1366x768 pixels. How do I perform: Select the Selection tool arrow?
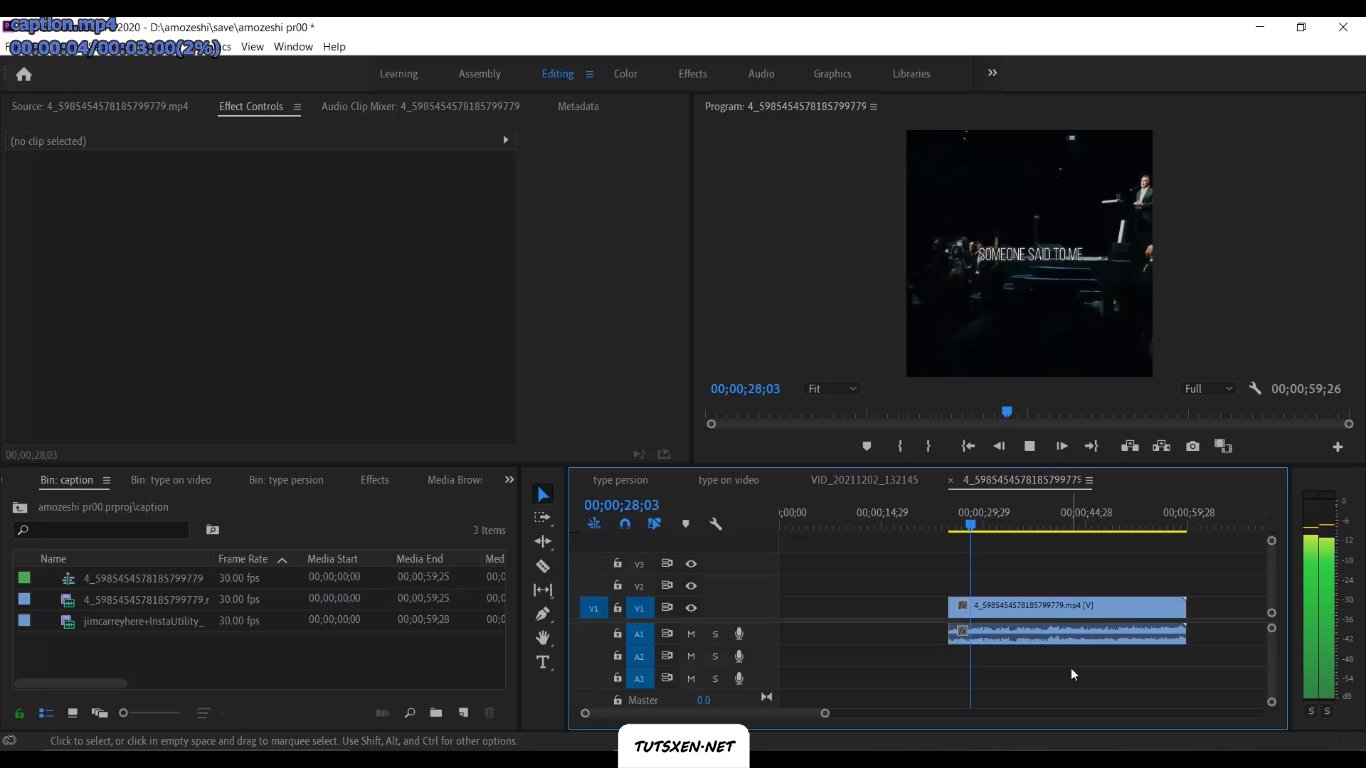pos(543,494)
